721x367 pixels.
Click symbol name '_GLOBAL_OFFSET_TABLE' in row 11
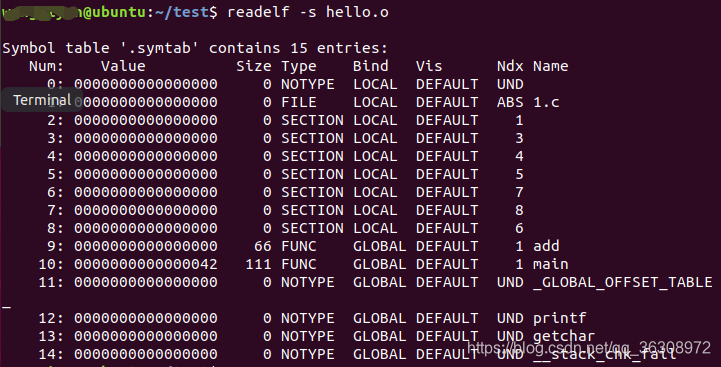pos(623,282)
